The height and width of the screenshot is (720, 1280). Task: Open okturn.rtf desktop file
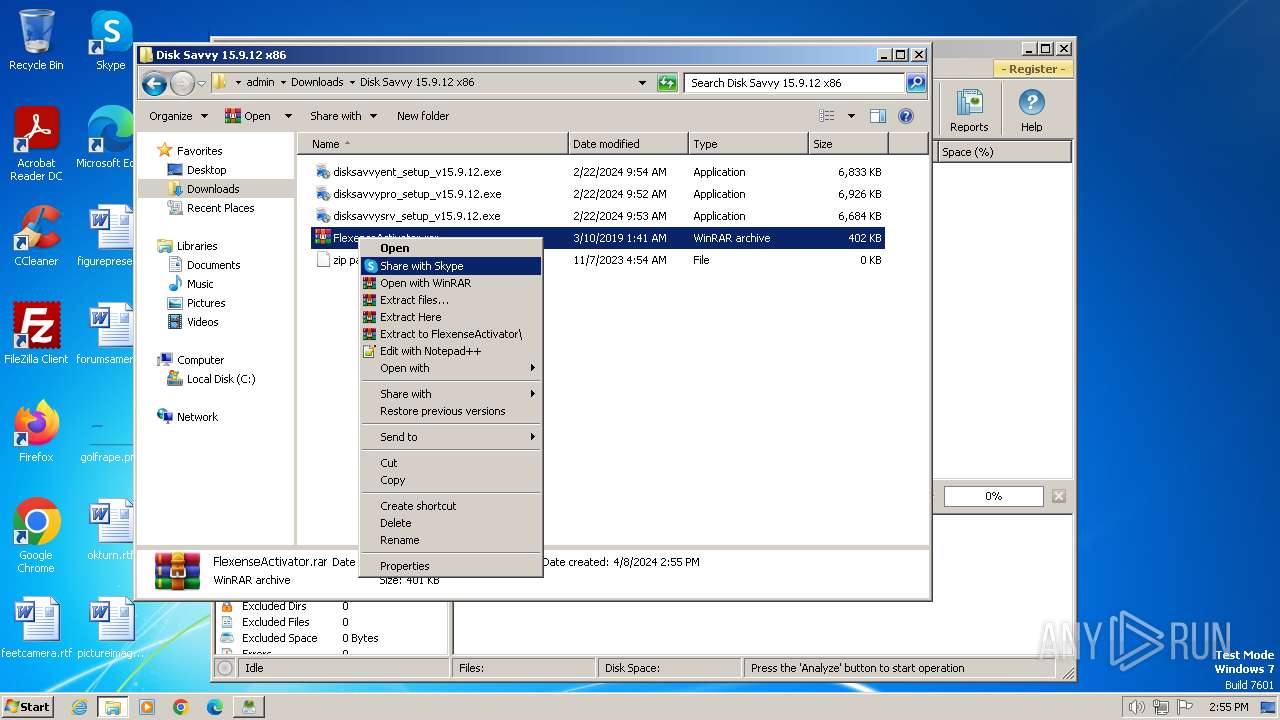[x=110, y=530]
